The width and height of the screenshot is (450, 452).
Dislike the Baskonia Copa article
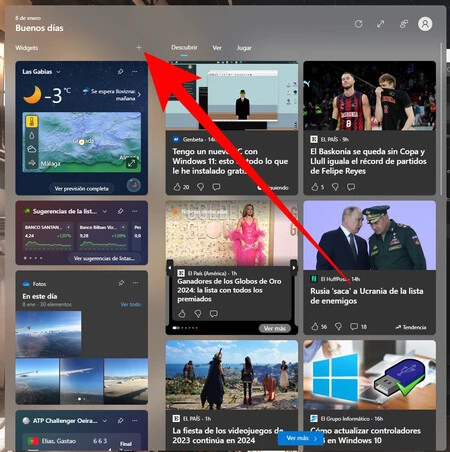tap(335, 187)
